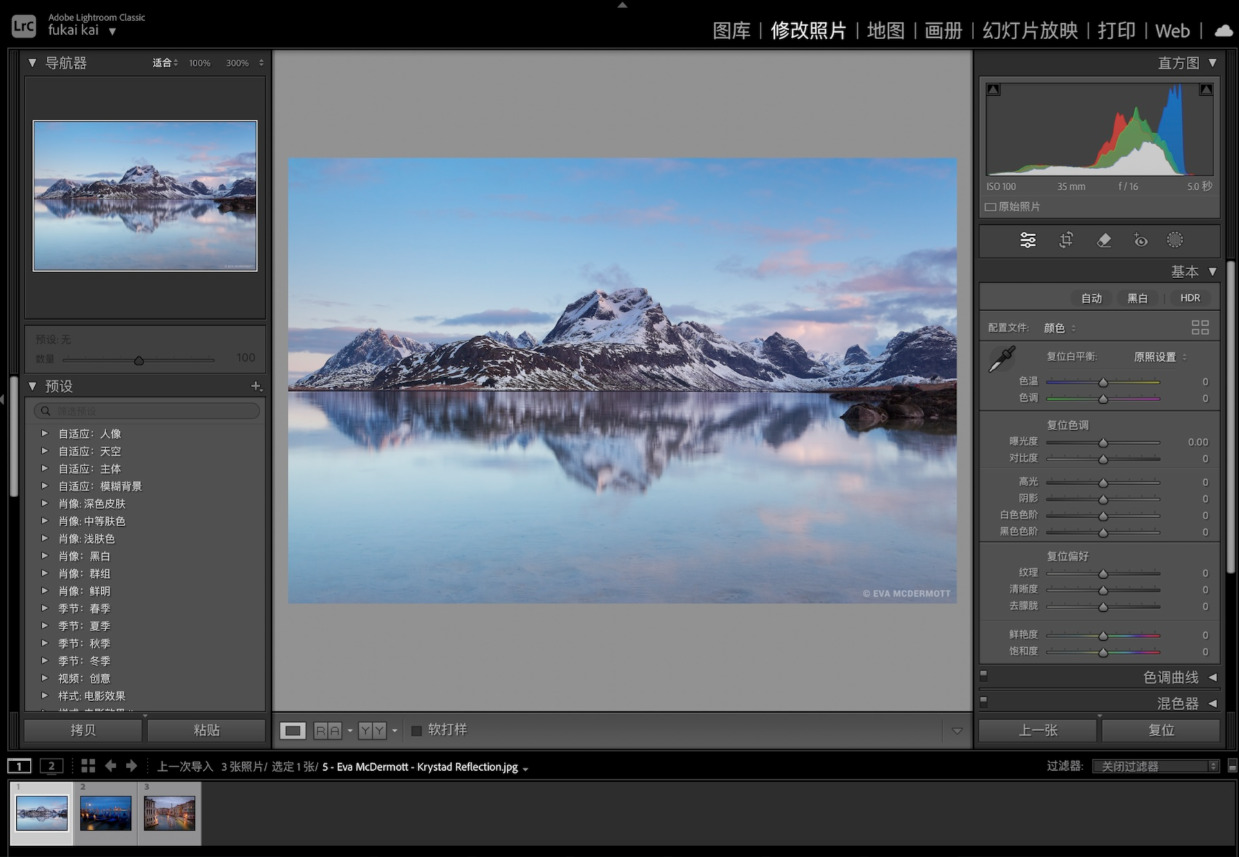Switch to RA before/after reference view
This screenshot has height=857, width=1239.
(327, 731)
